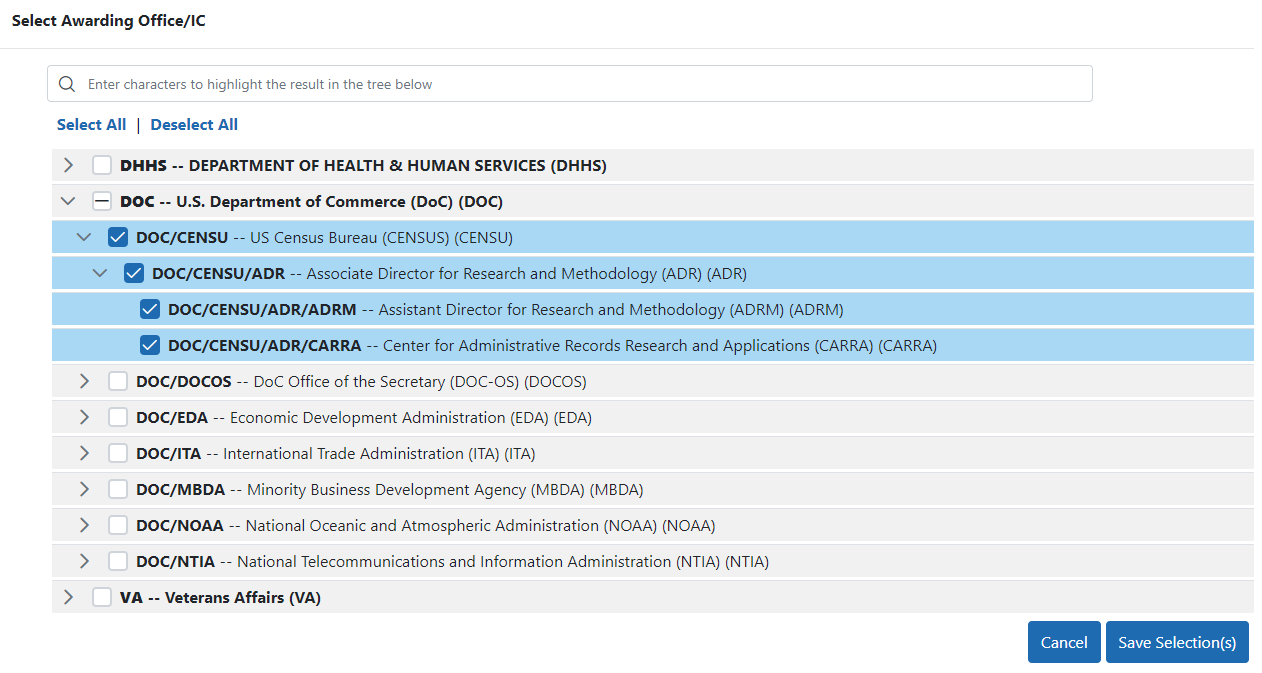Select the DOC/NOAA tree item label
1262x673 pixels.
(425, 525)
